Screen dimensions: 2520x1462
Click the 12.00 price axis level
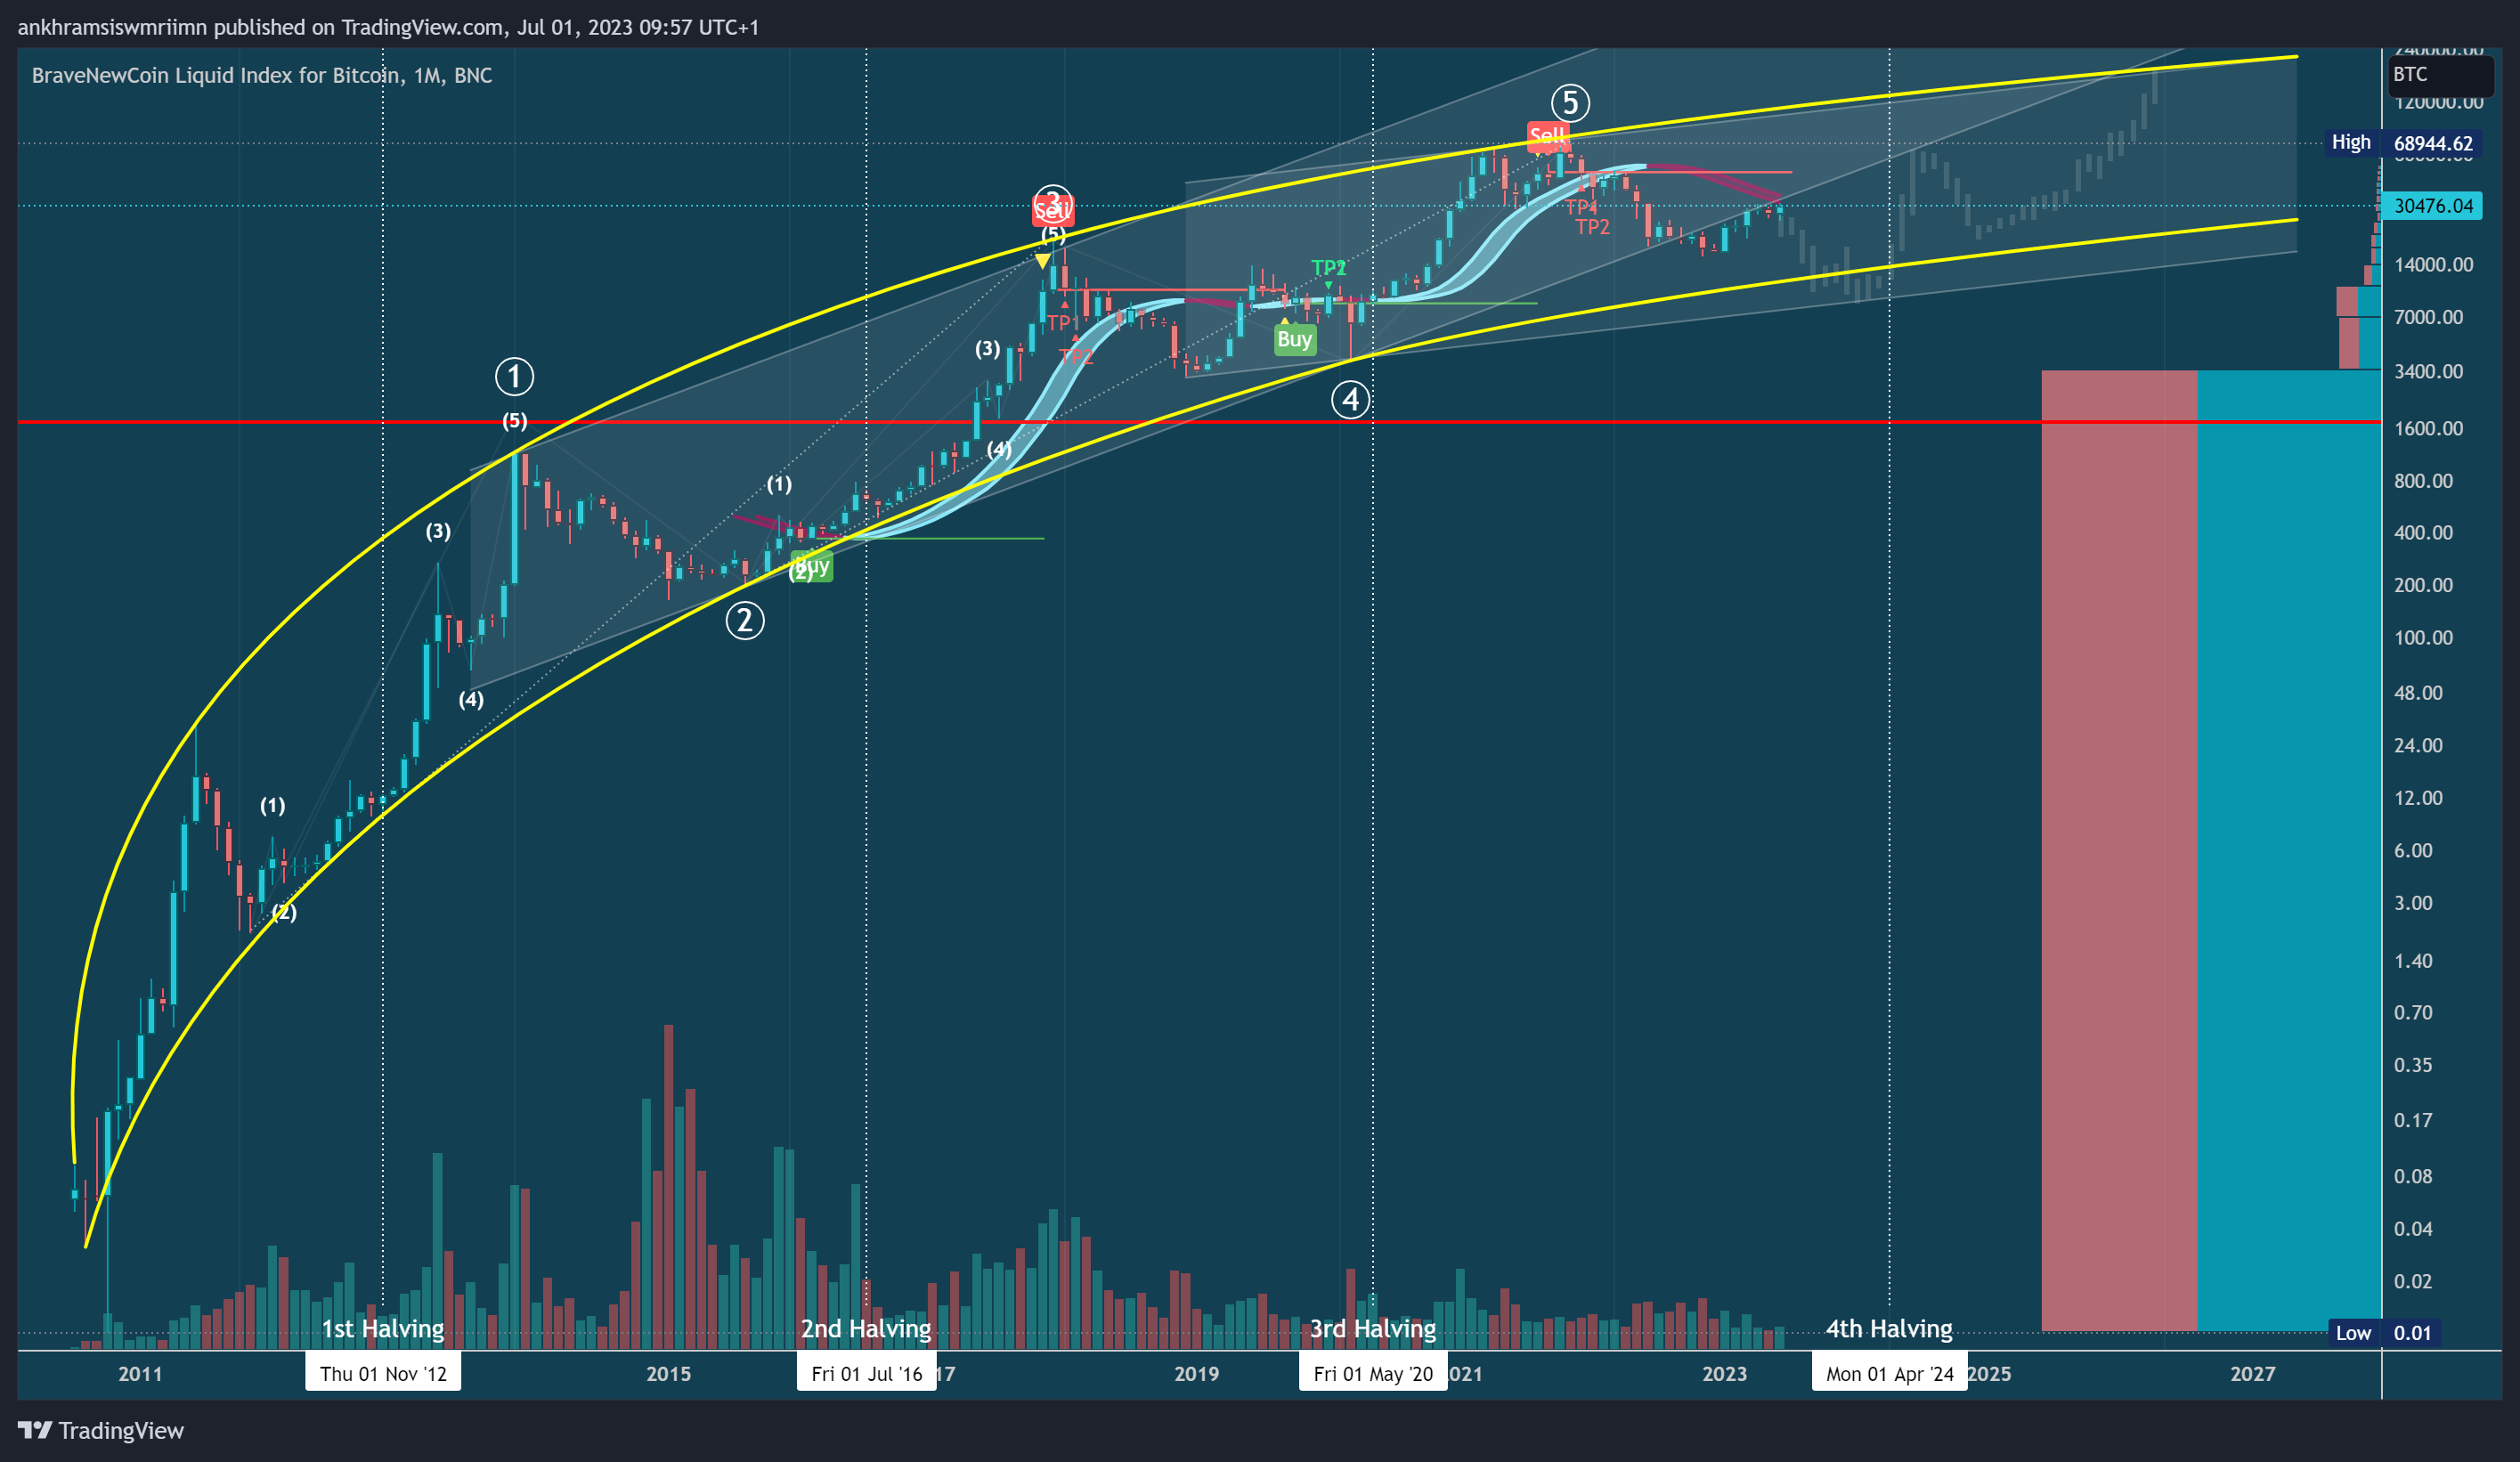click(x=2418, y=798)
